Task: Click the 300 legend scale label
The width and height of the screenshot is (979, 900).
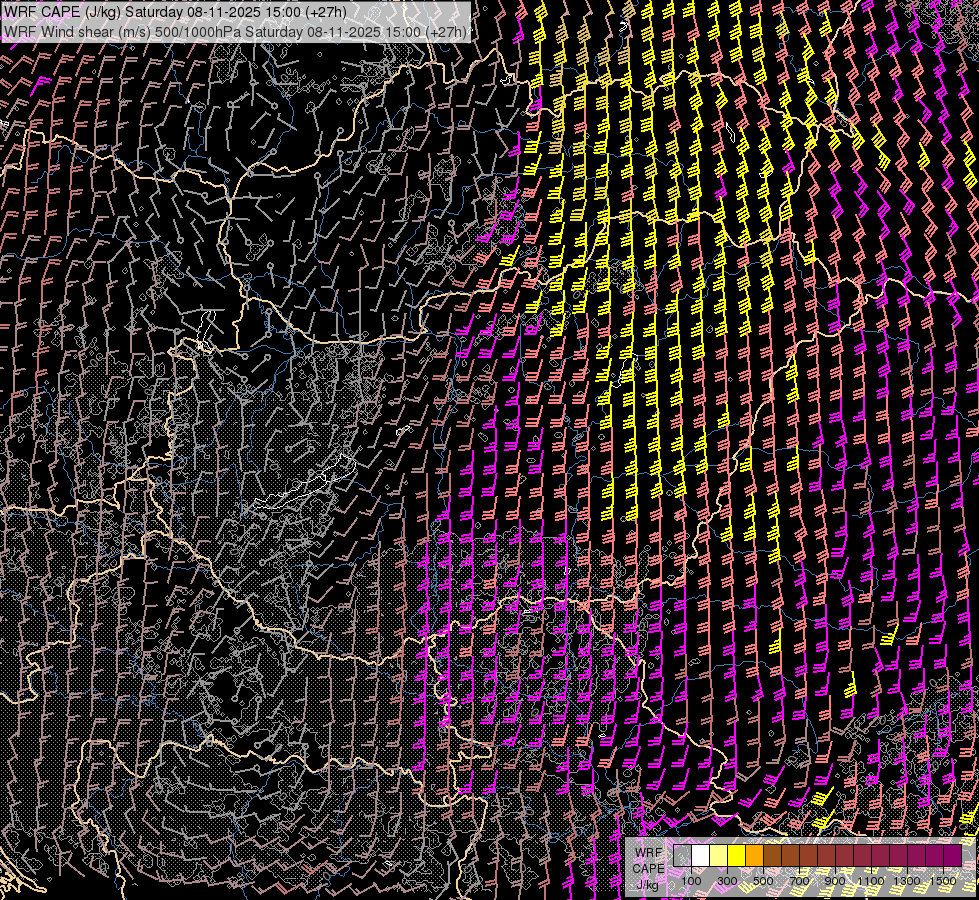Action: (727, 881)
